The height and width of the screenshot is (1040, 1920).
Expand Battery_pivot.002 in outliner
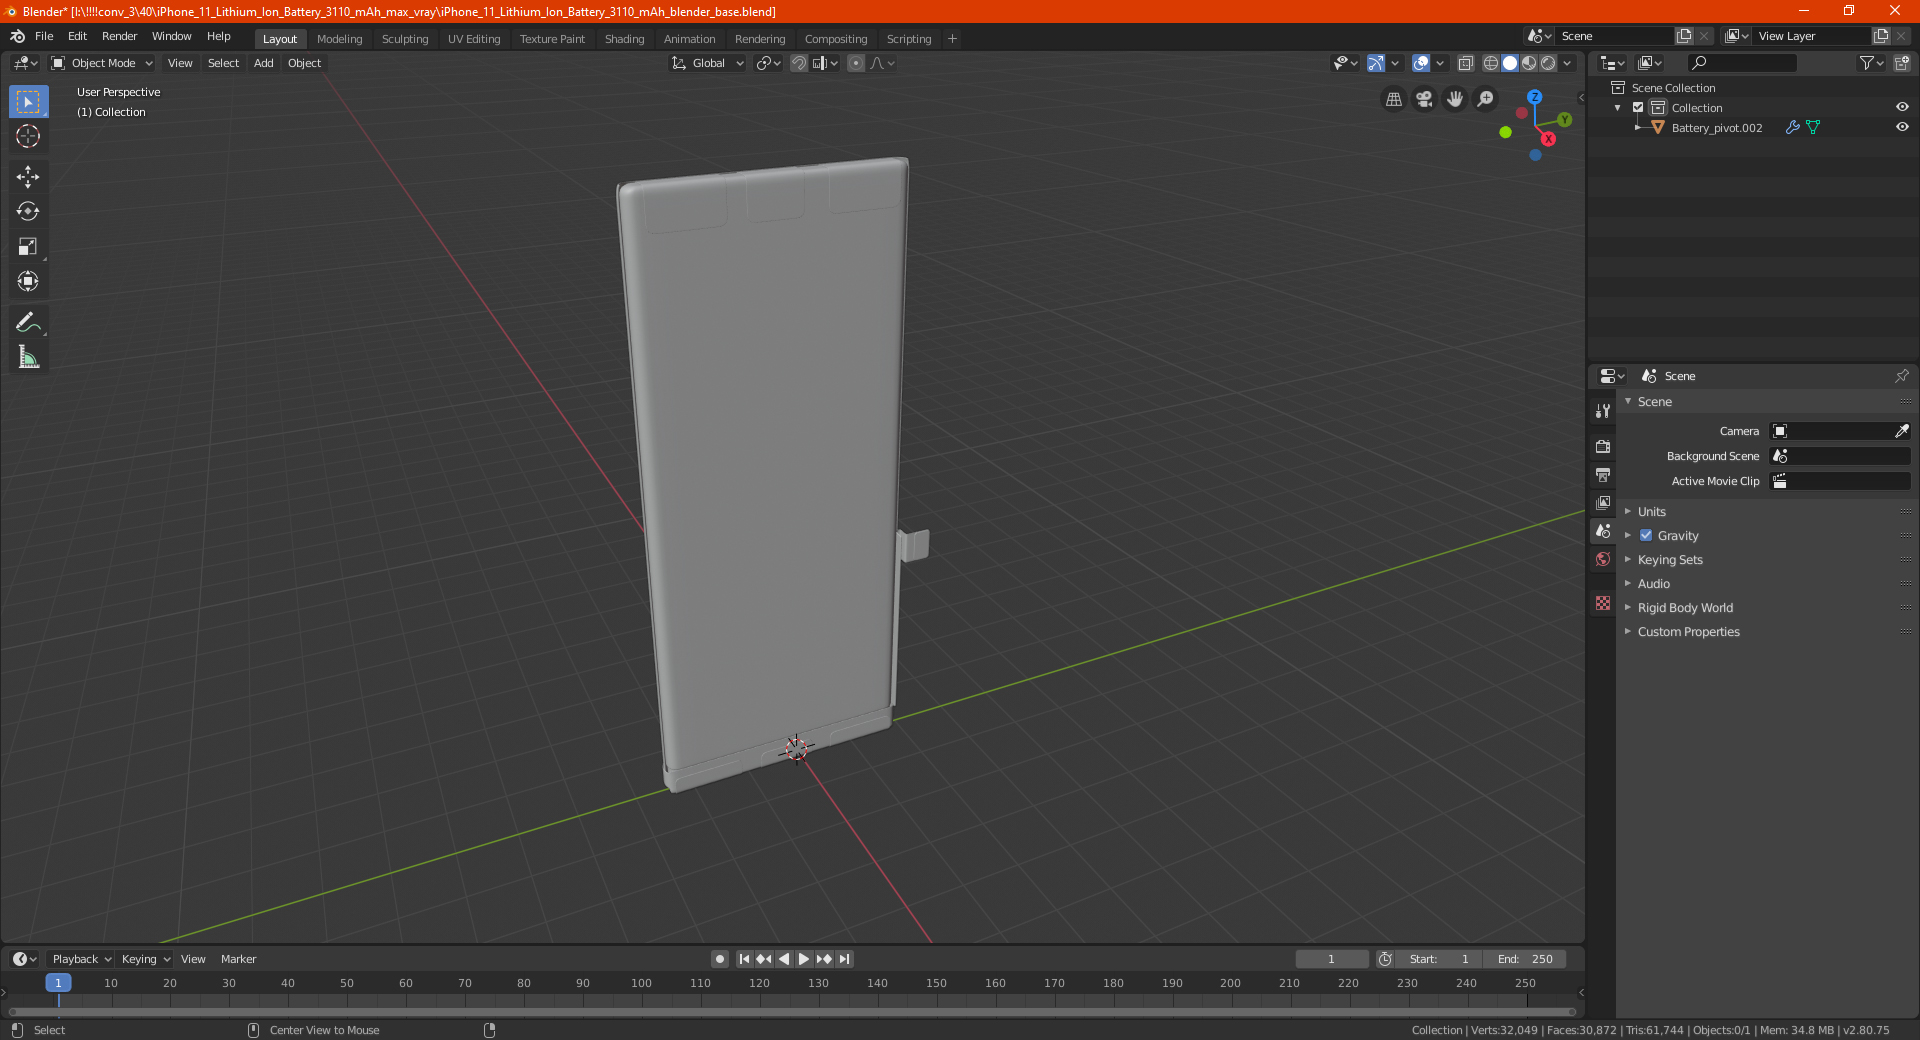(x=1637, y=127)
